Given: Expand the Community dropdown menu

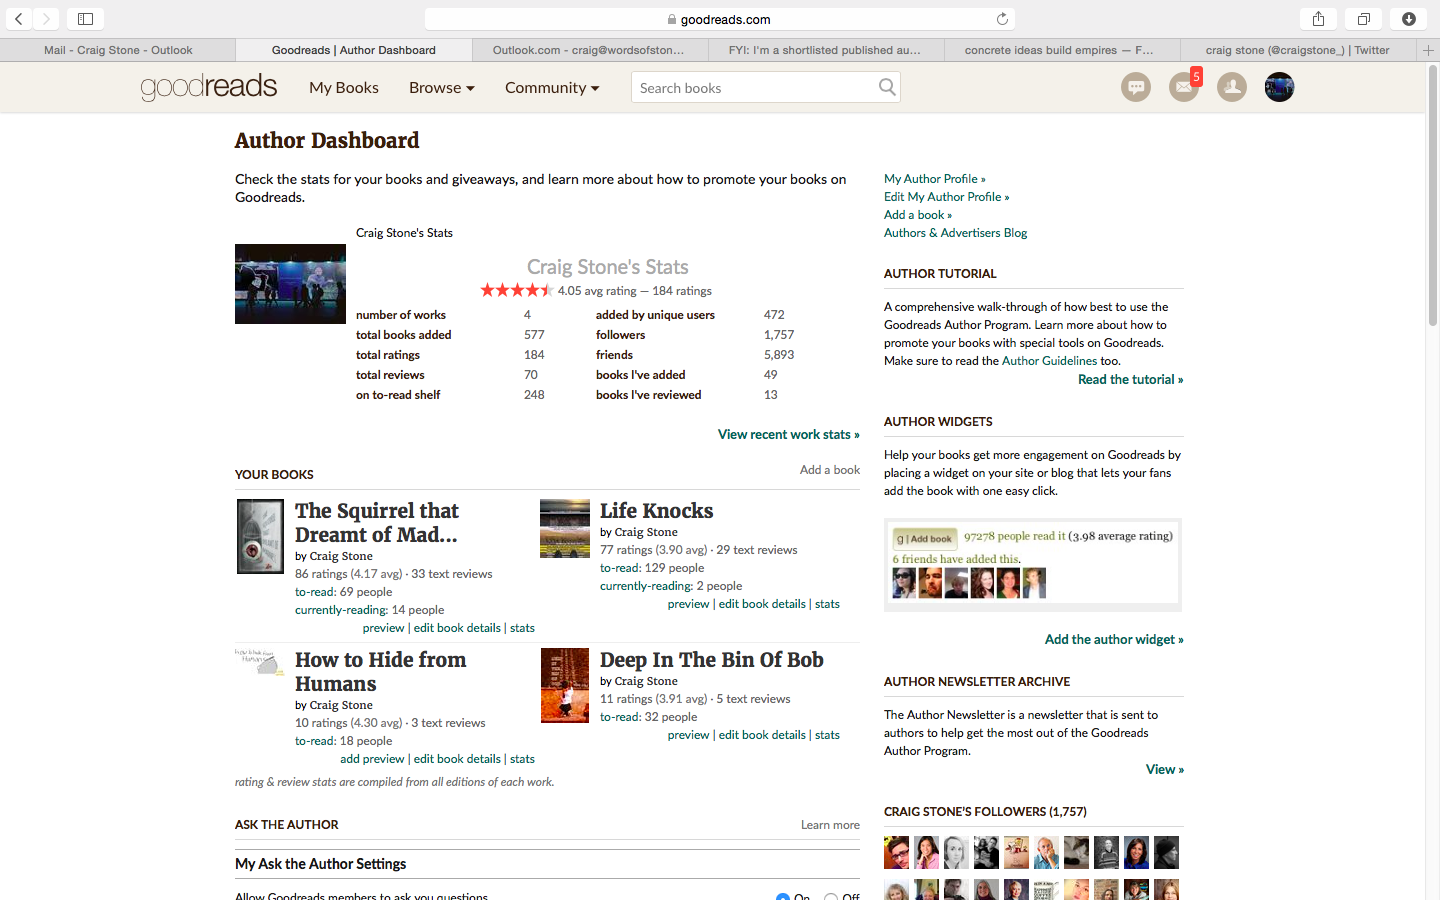Looking at the screenshot, I should coord(552,88).
